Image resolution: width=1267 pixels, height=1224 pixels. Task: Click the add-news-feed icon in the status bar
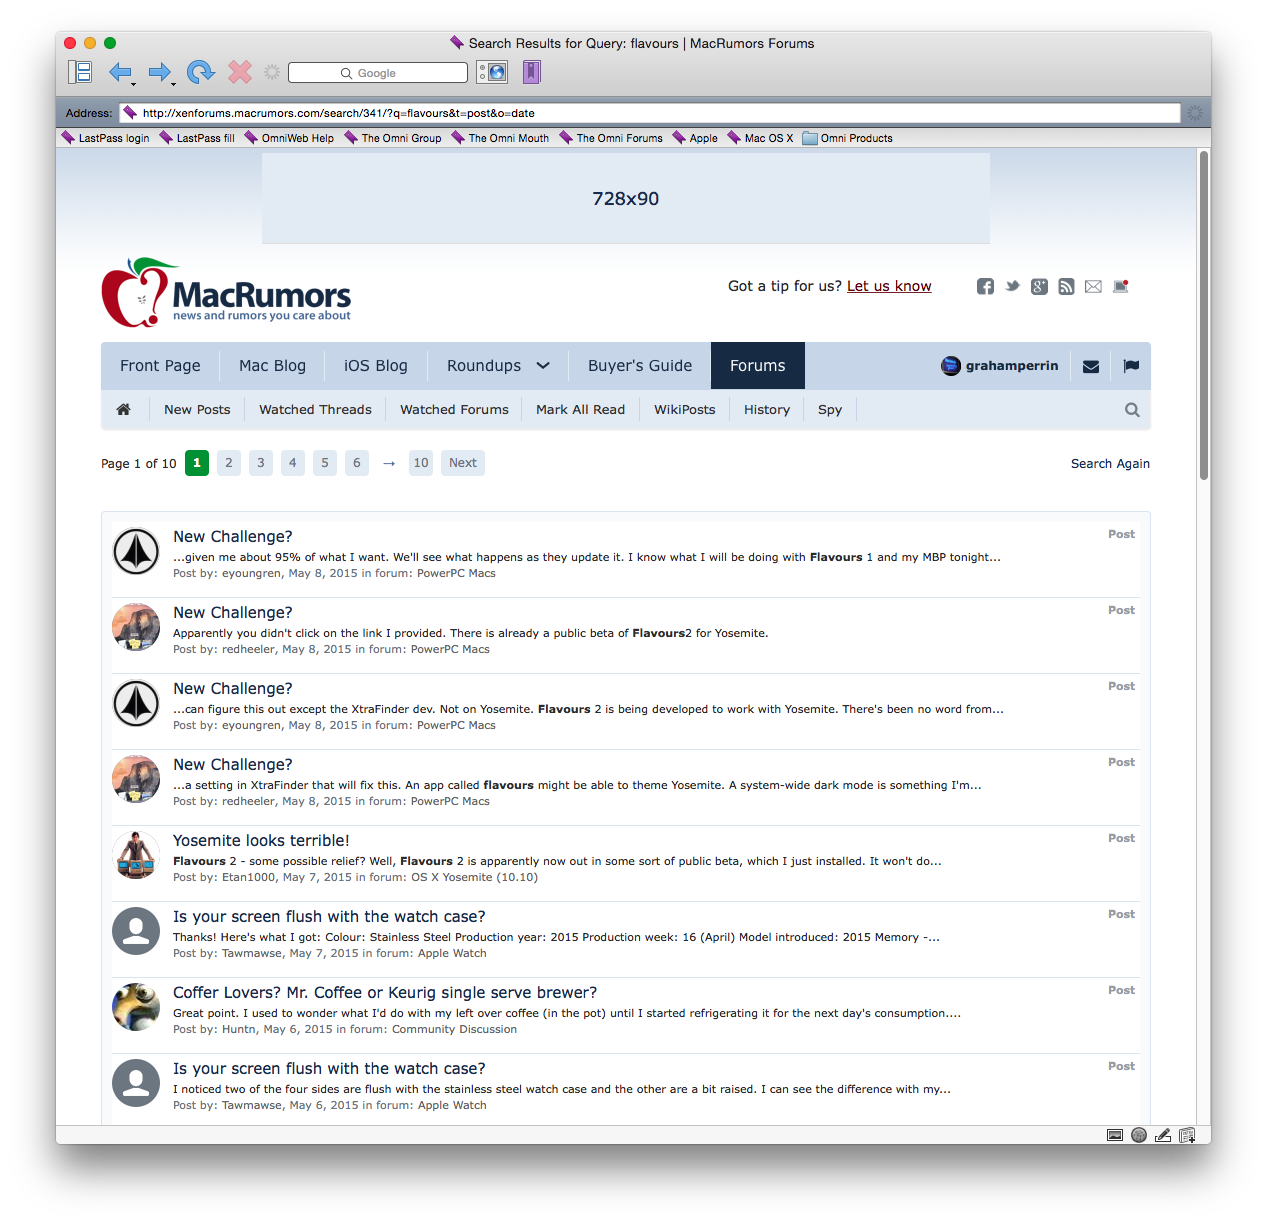[x=1187, y=1135]
